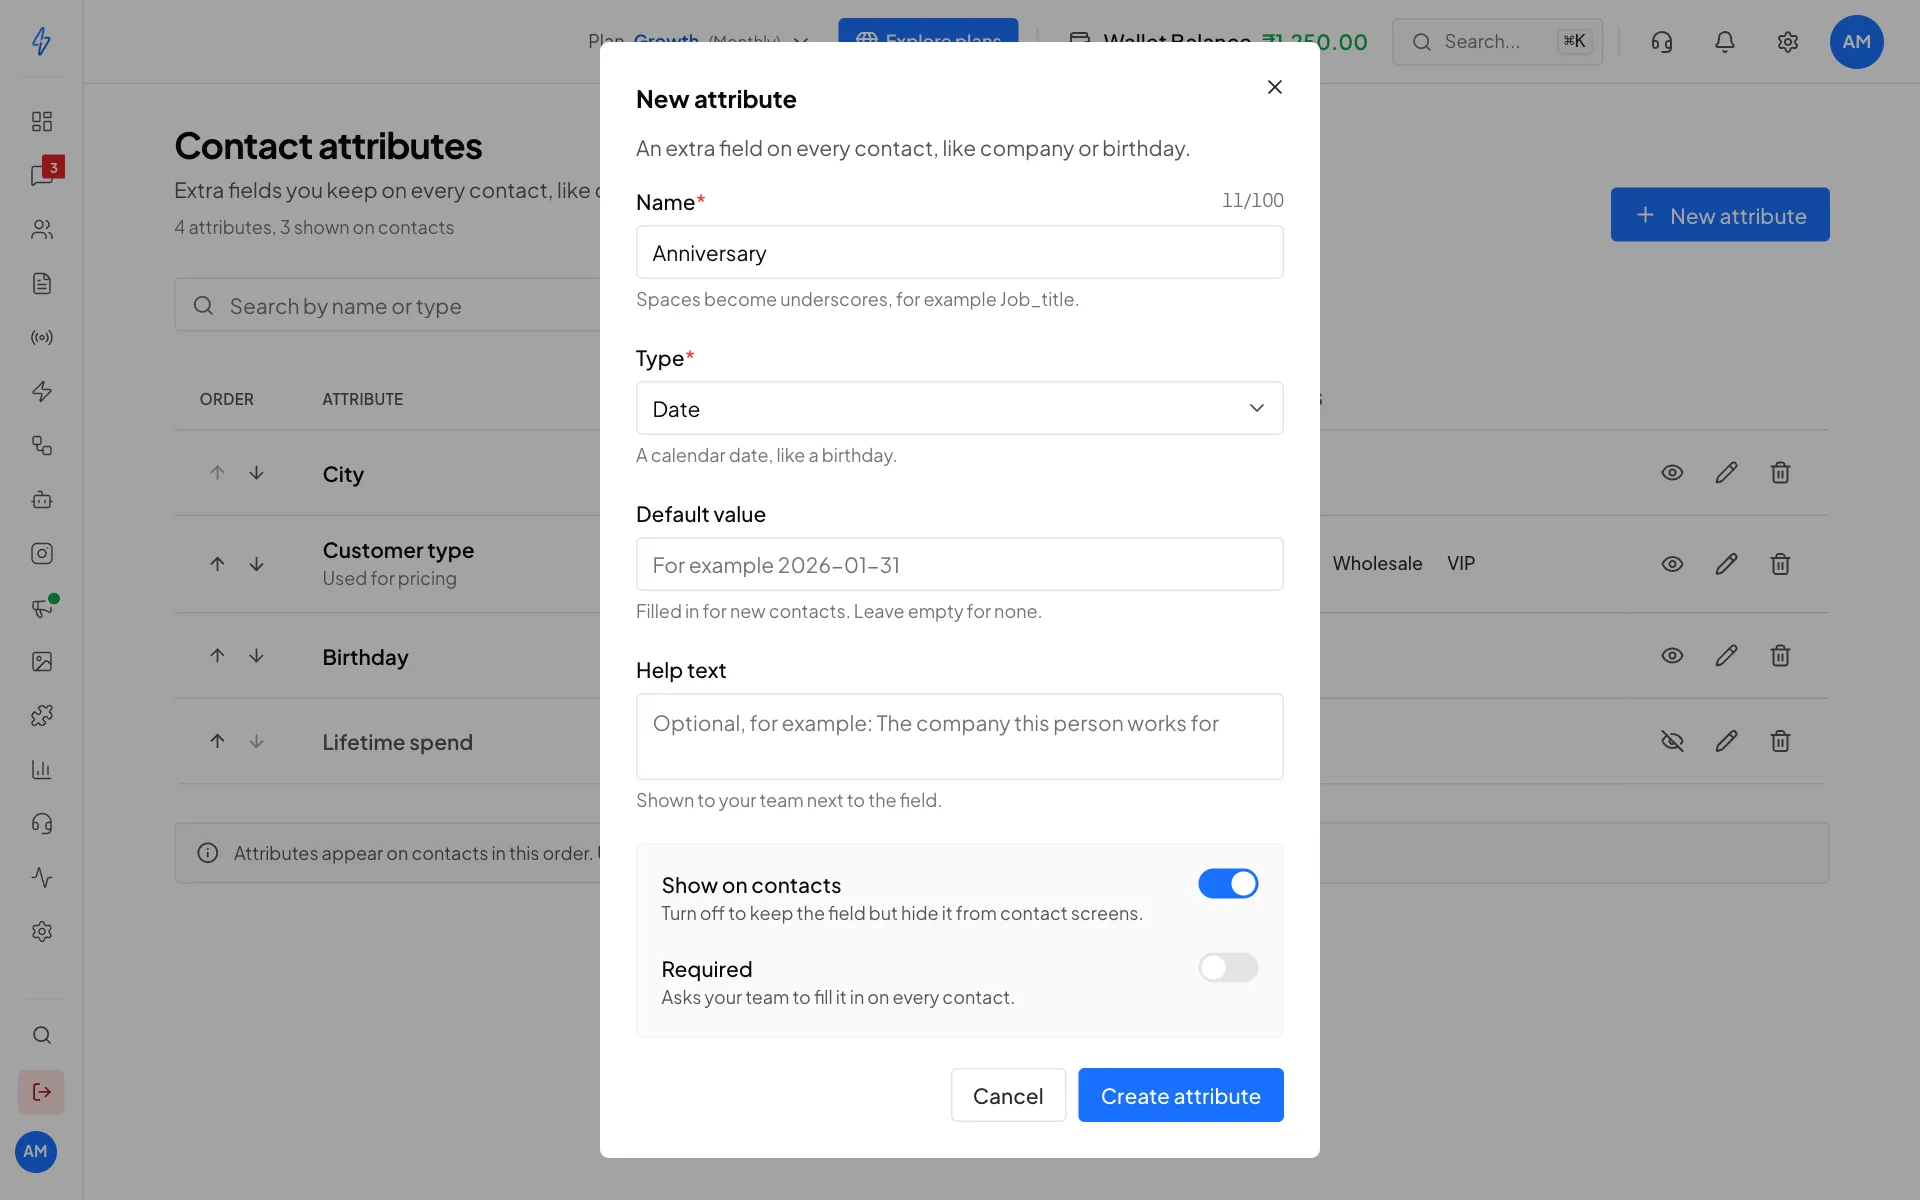Open the AM profile avatar in top bar
This screenshot has width=1920, height=1200.
[x=1857, y=42]
